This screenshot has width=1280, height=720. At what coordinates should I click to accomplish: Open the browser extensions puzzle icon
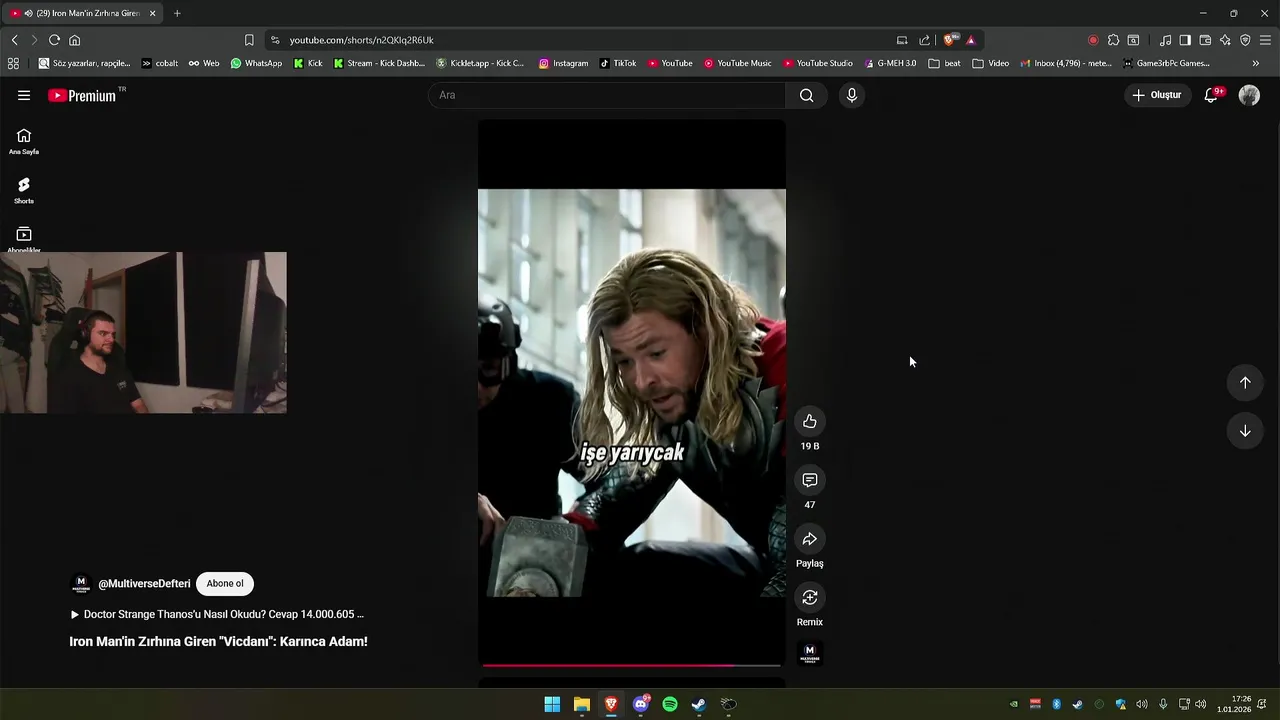point(1113,40)
